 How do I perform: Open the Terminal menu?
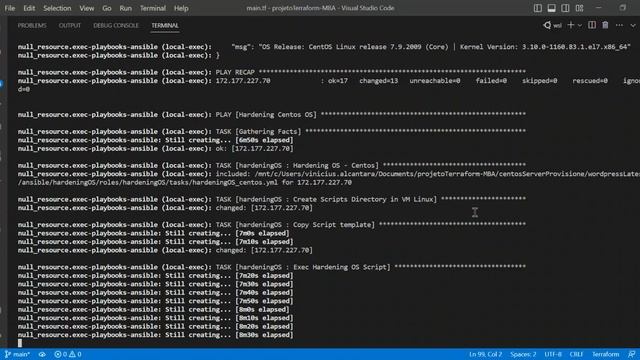[153, 8]
